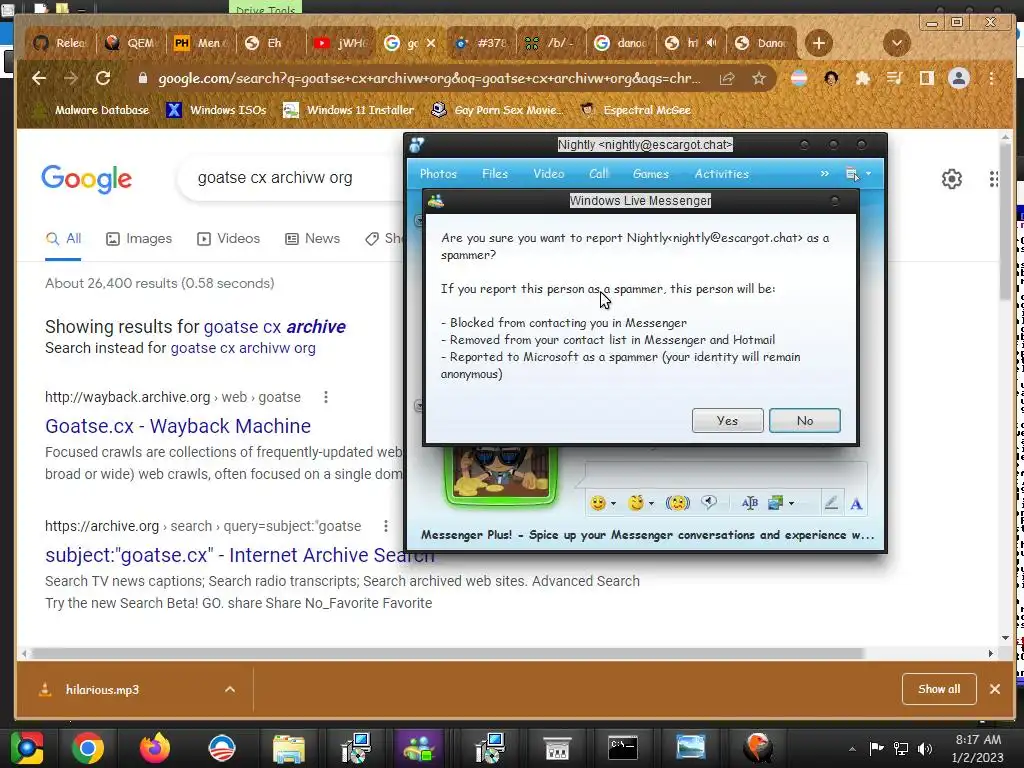Open the command prompt taskbar icon

[622, 748]
